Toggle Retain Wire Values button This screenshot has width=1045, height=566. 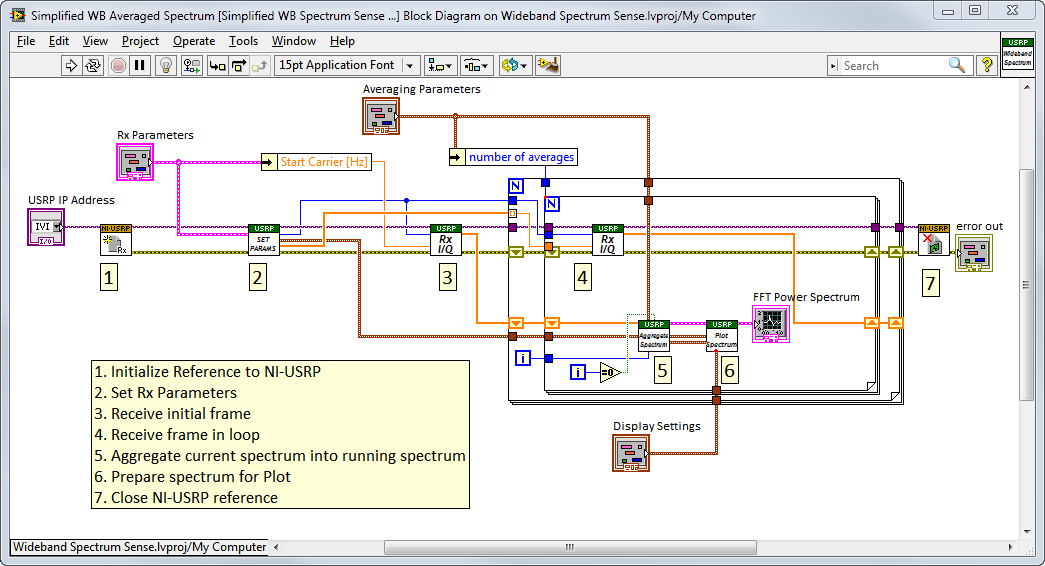191,66
